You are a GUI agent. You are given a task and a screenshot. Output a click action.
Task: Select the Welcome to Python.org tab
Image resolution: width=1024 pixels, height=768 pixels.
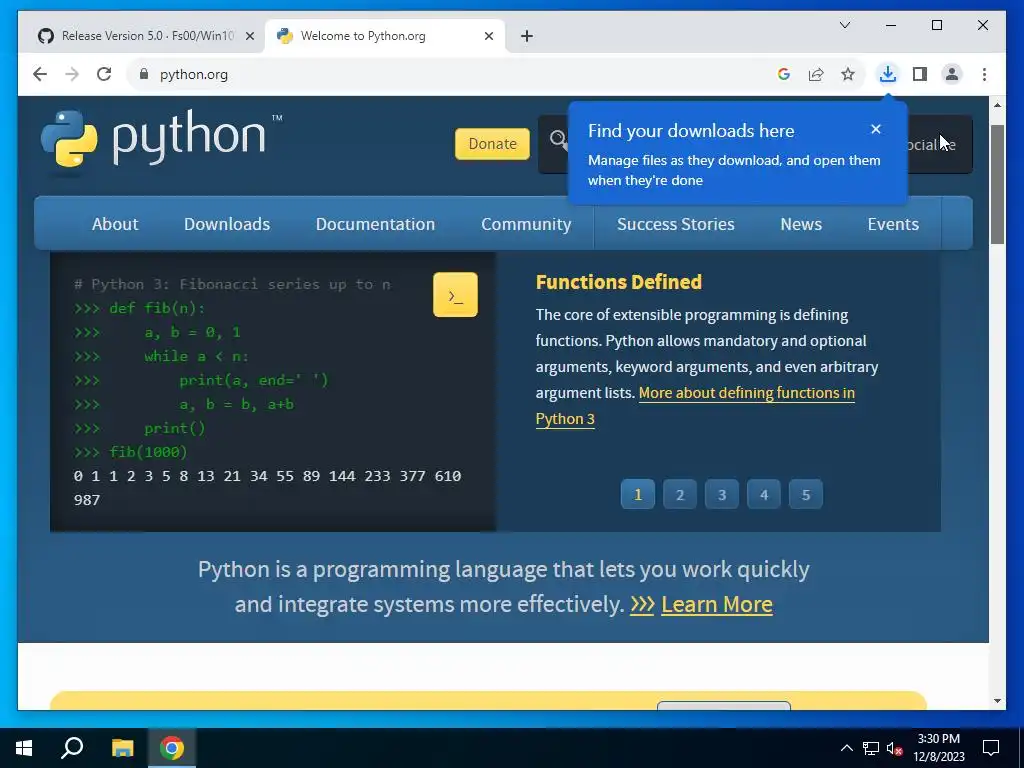(x=385, y=36)
